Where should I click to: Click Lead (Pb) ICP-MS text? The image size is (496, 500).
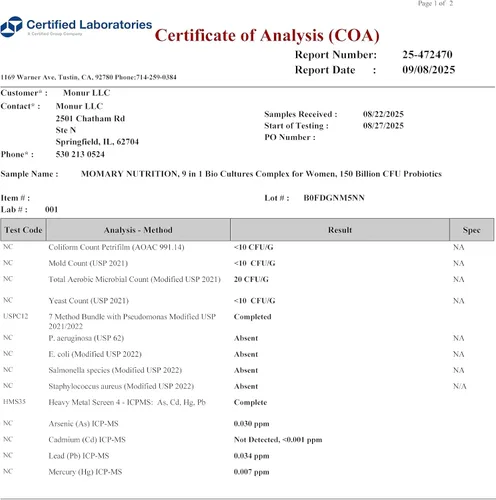coord(79,456)
